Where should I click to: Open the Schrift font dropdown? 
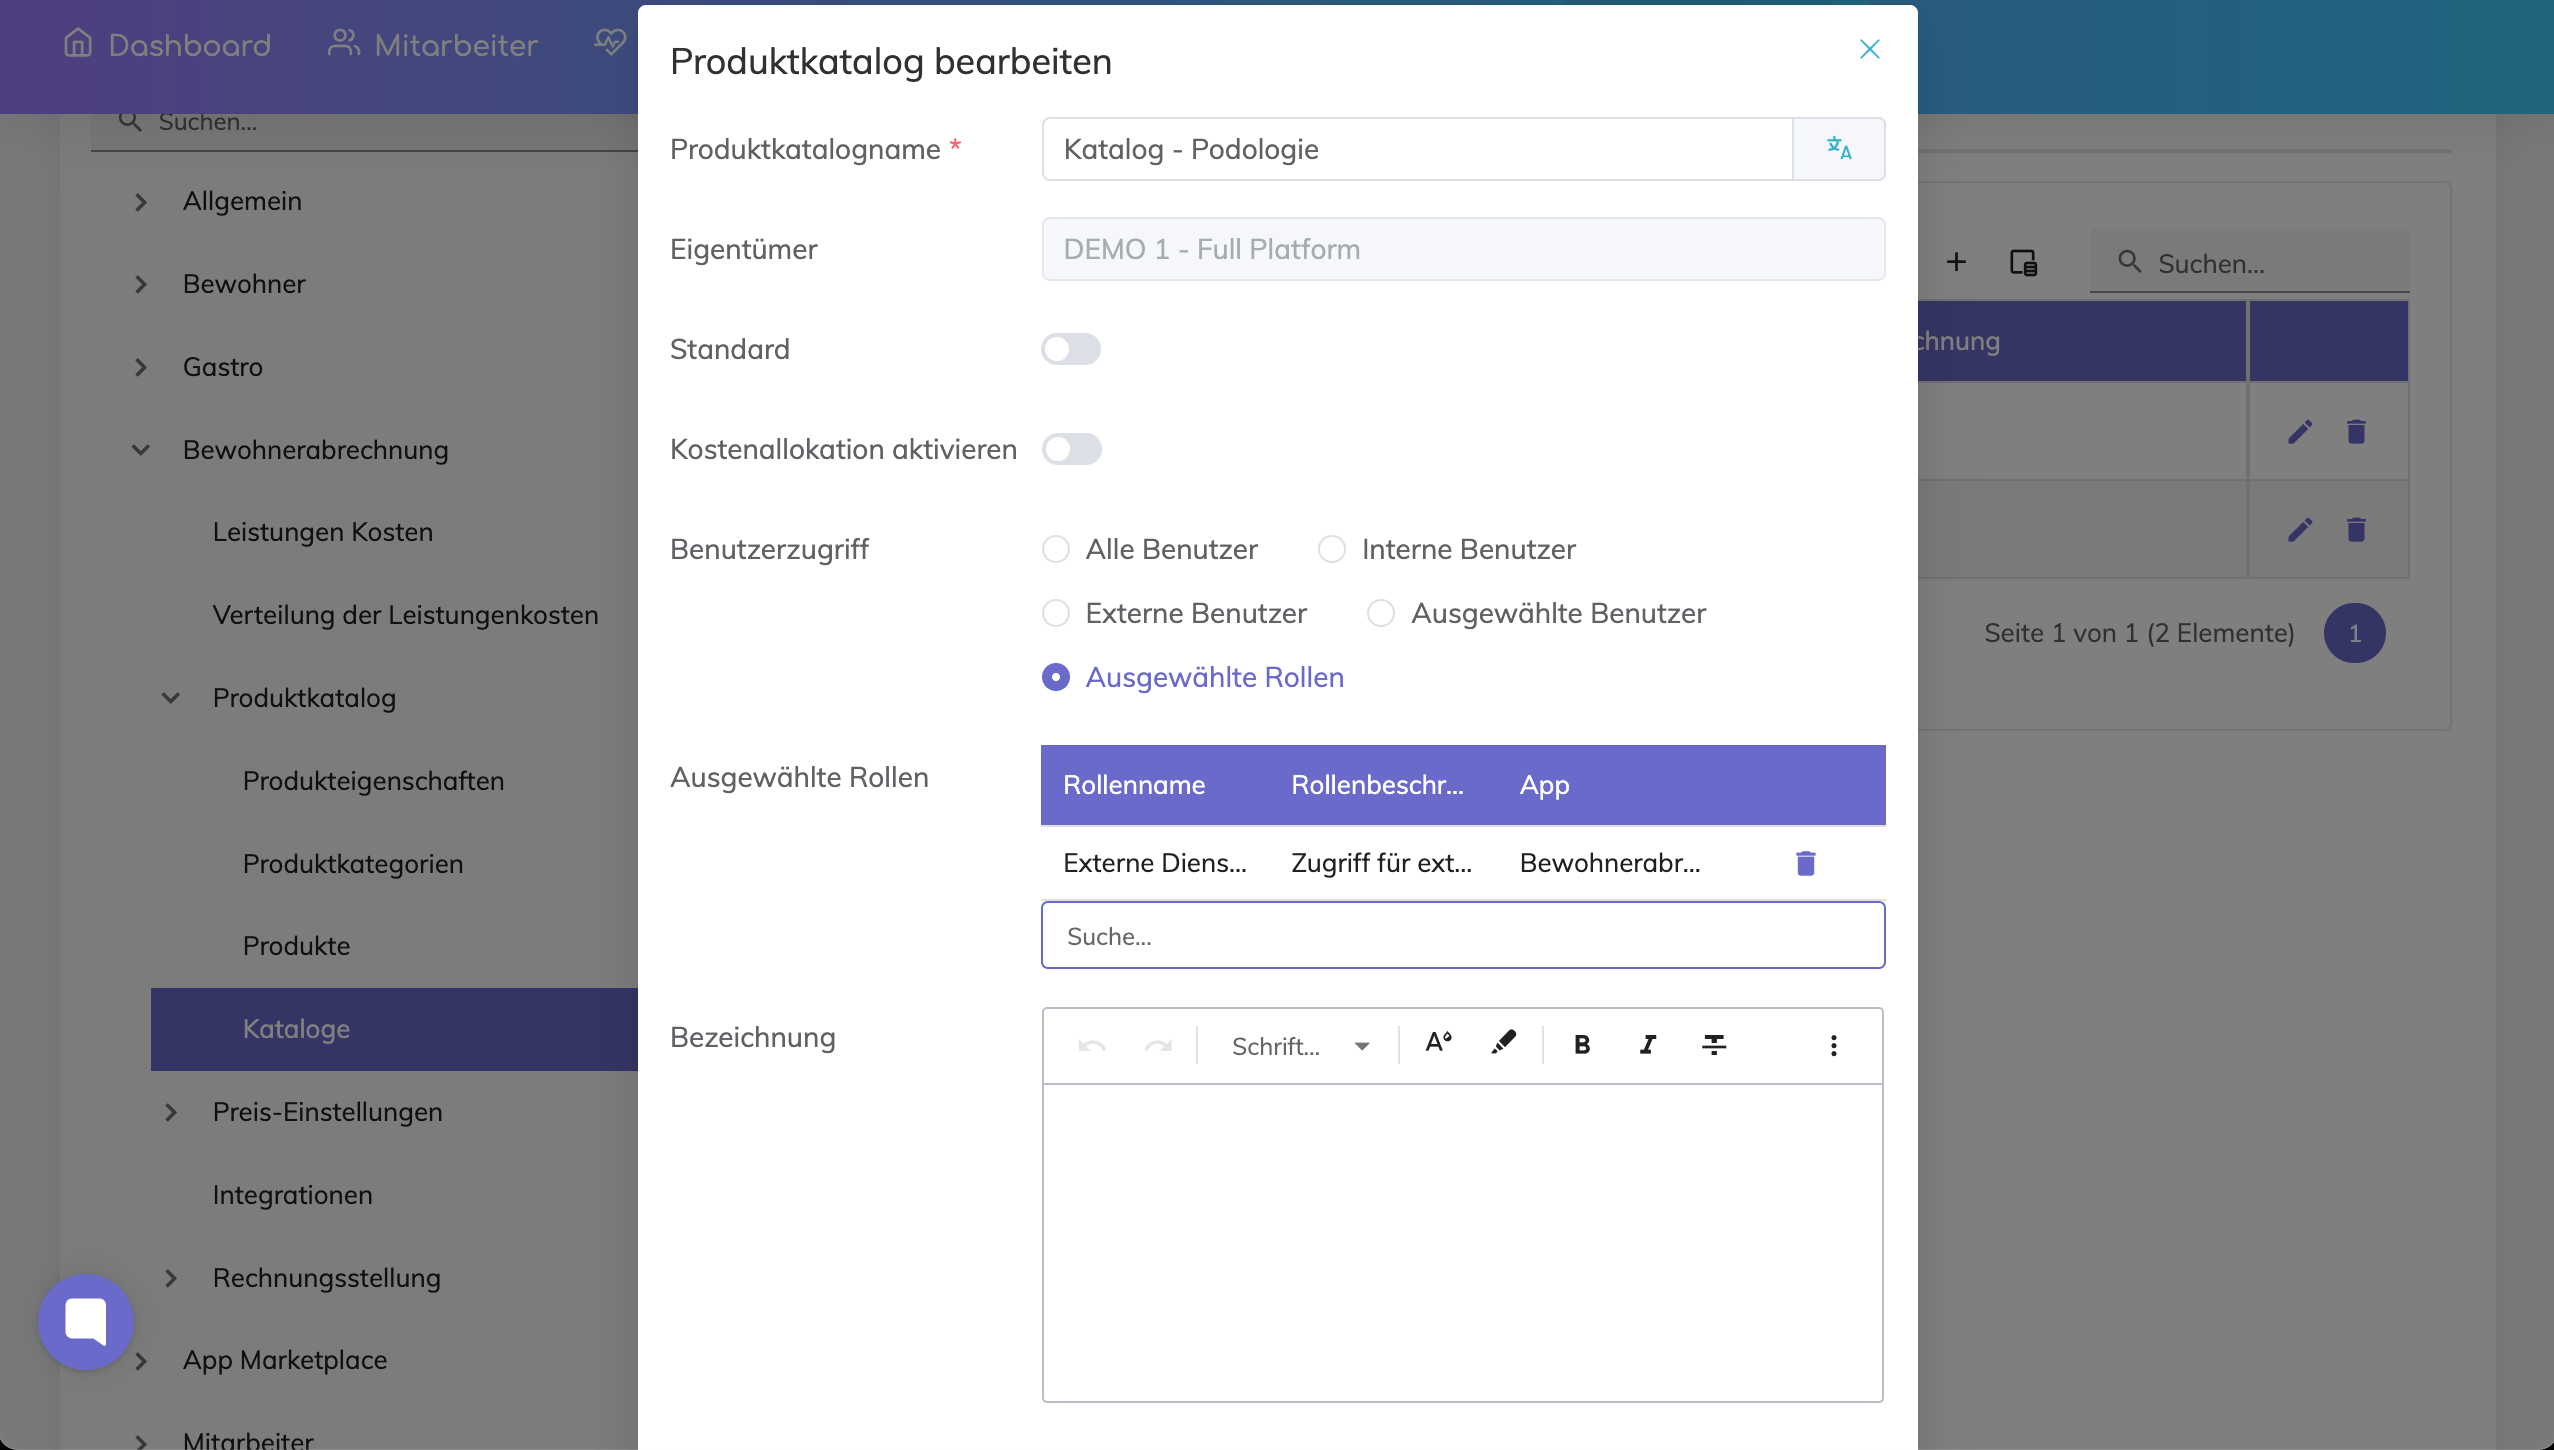[x=1299, y=1046]
